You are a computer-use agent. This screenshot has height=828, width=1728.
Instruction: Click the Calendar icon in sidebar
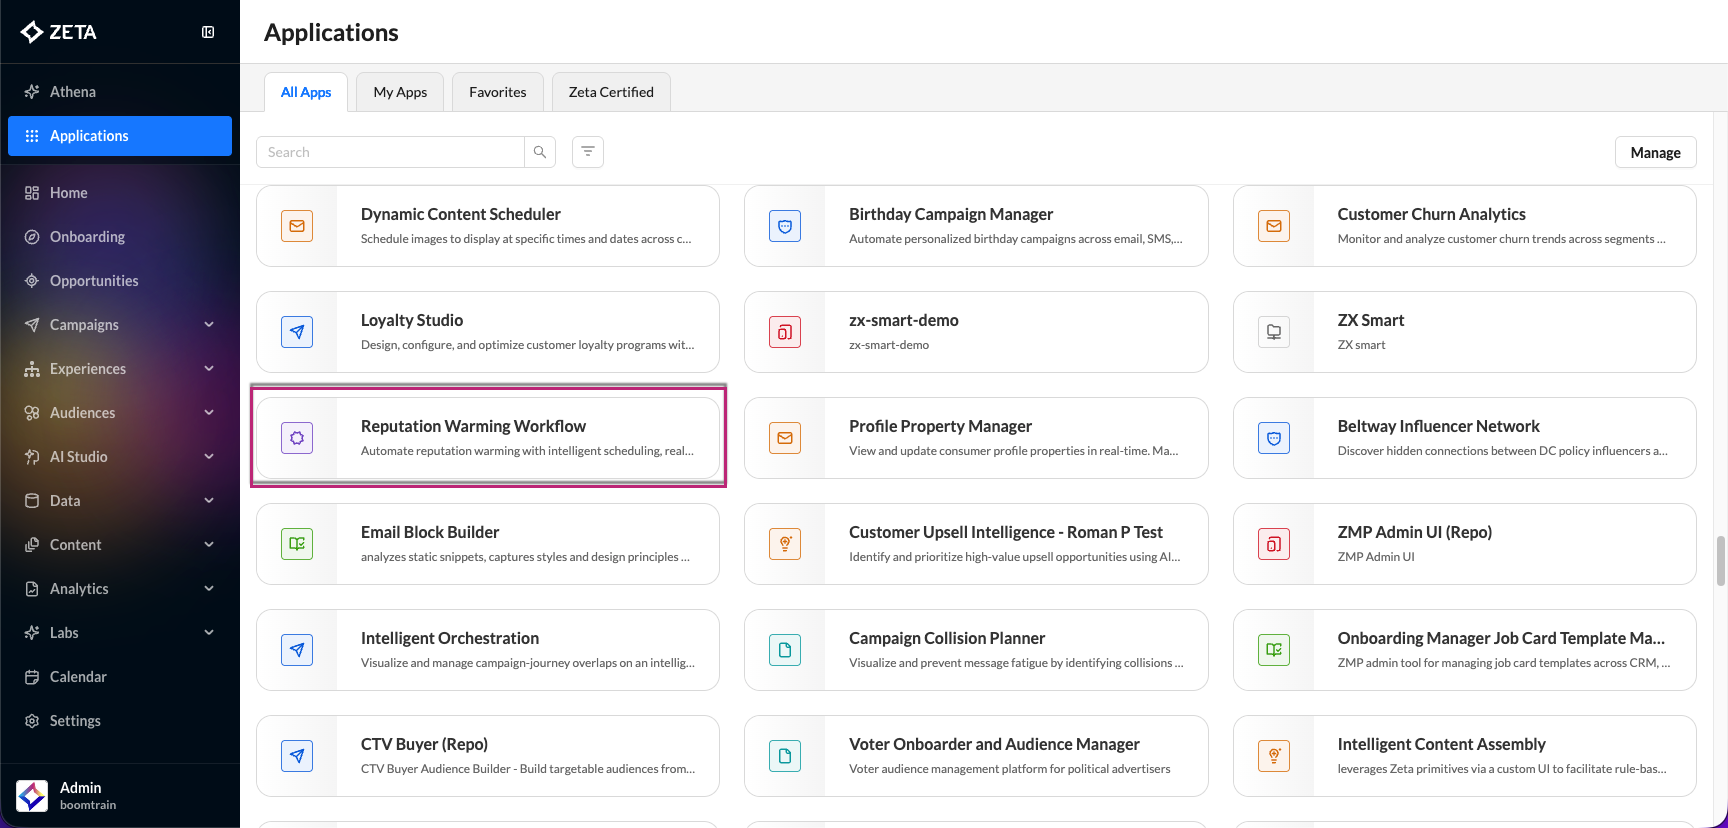coord(32,677)
